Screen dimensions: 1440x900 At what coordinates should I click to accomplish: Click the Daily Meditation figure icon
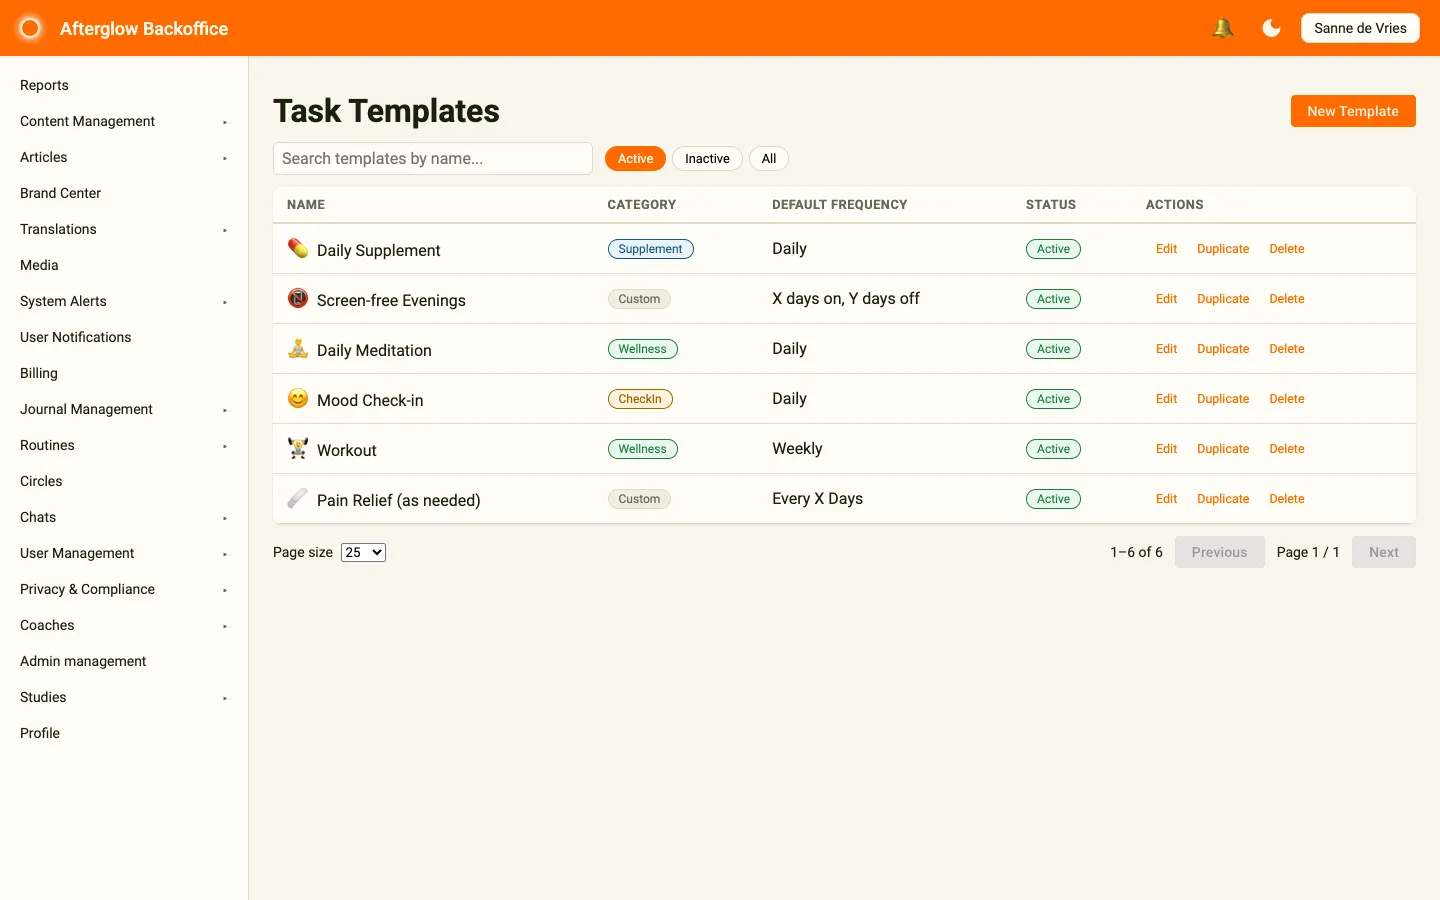(x=298, y=348)
